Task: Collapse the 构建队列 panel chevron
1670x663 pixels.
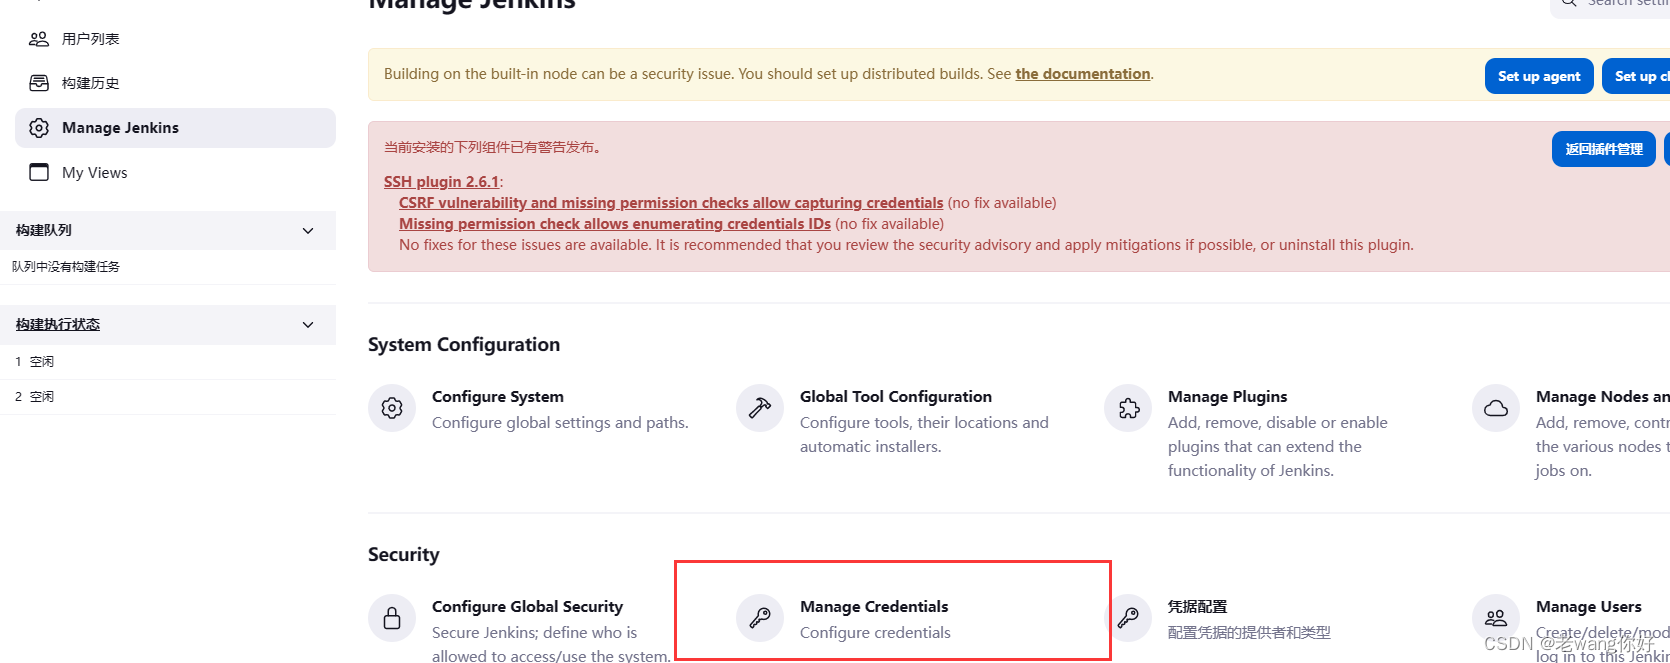Action: (x=308, y=231)
